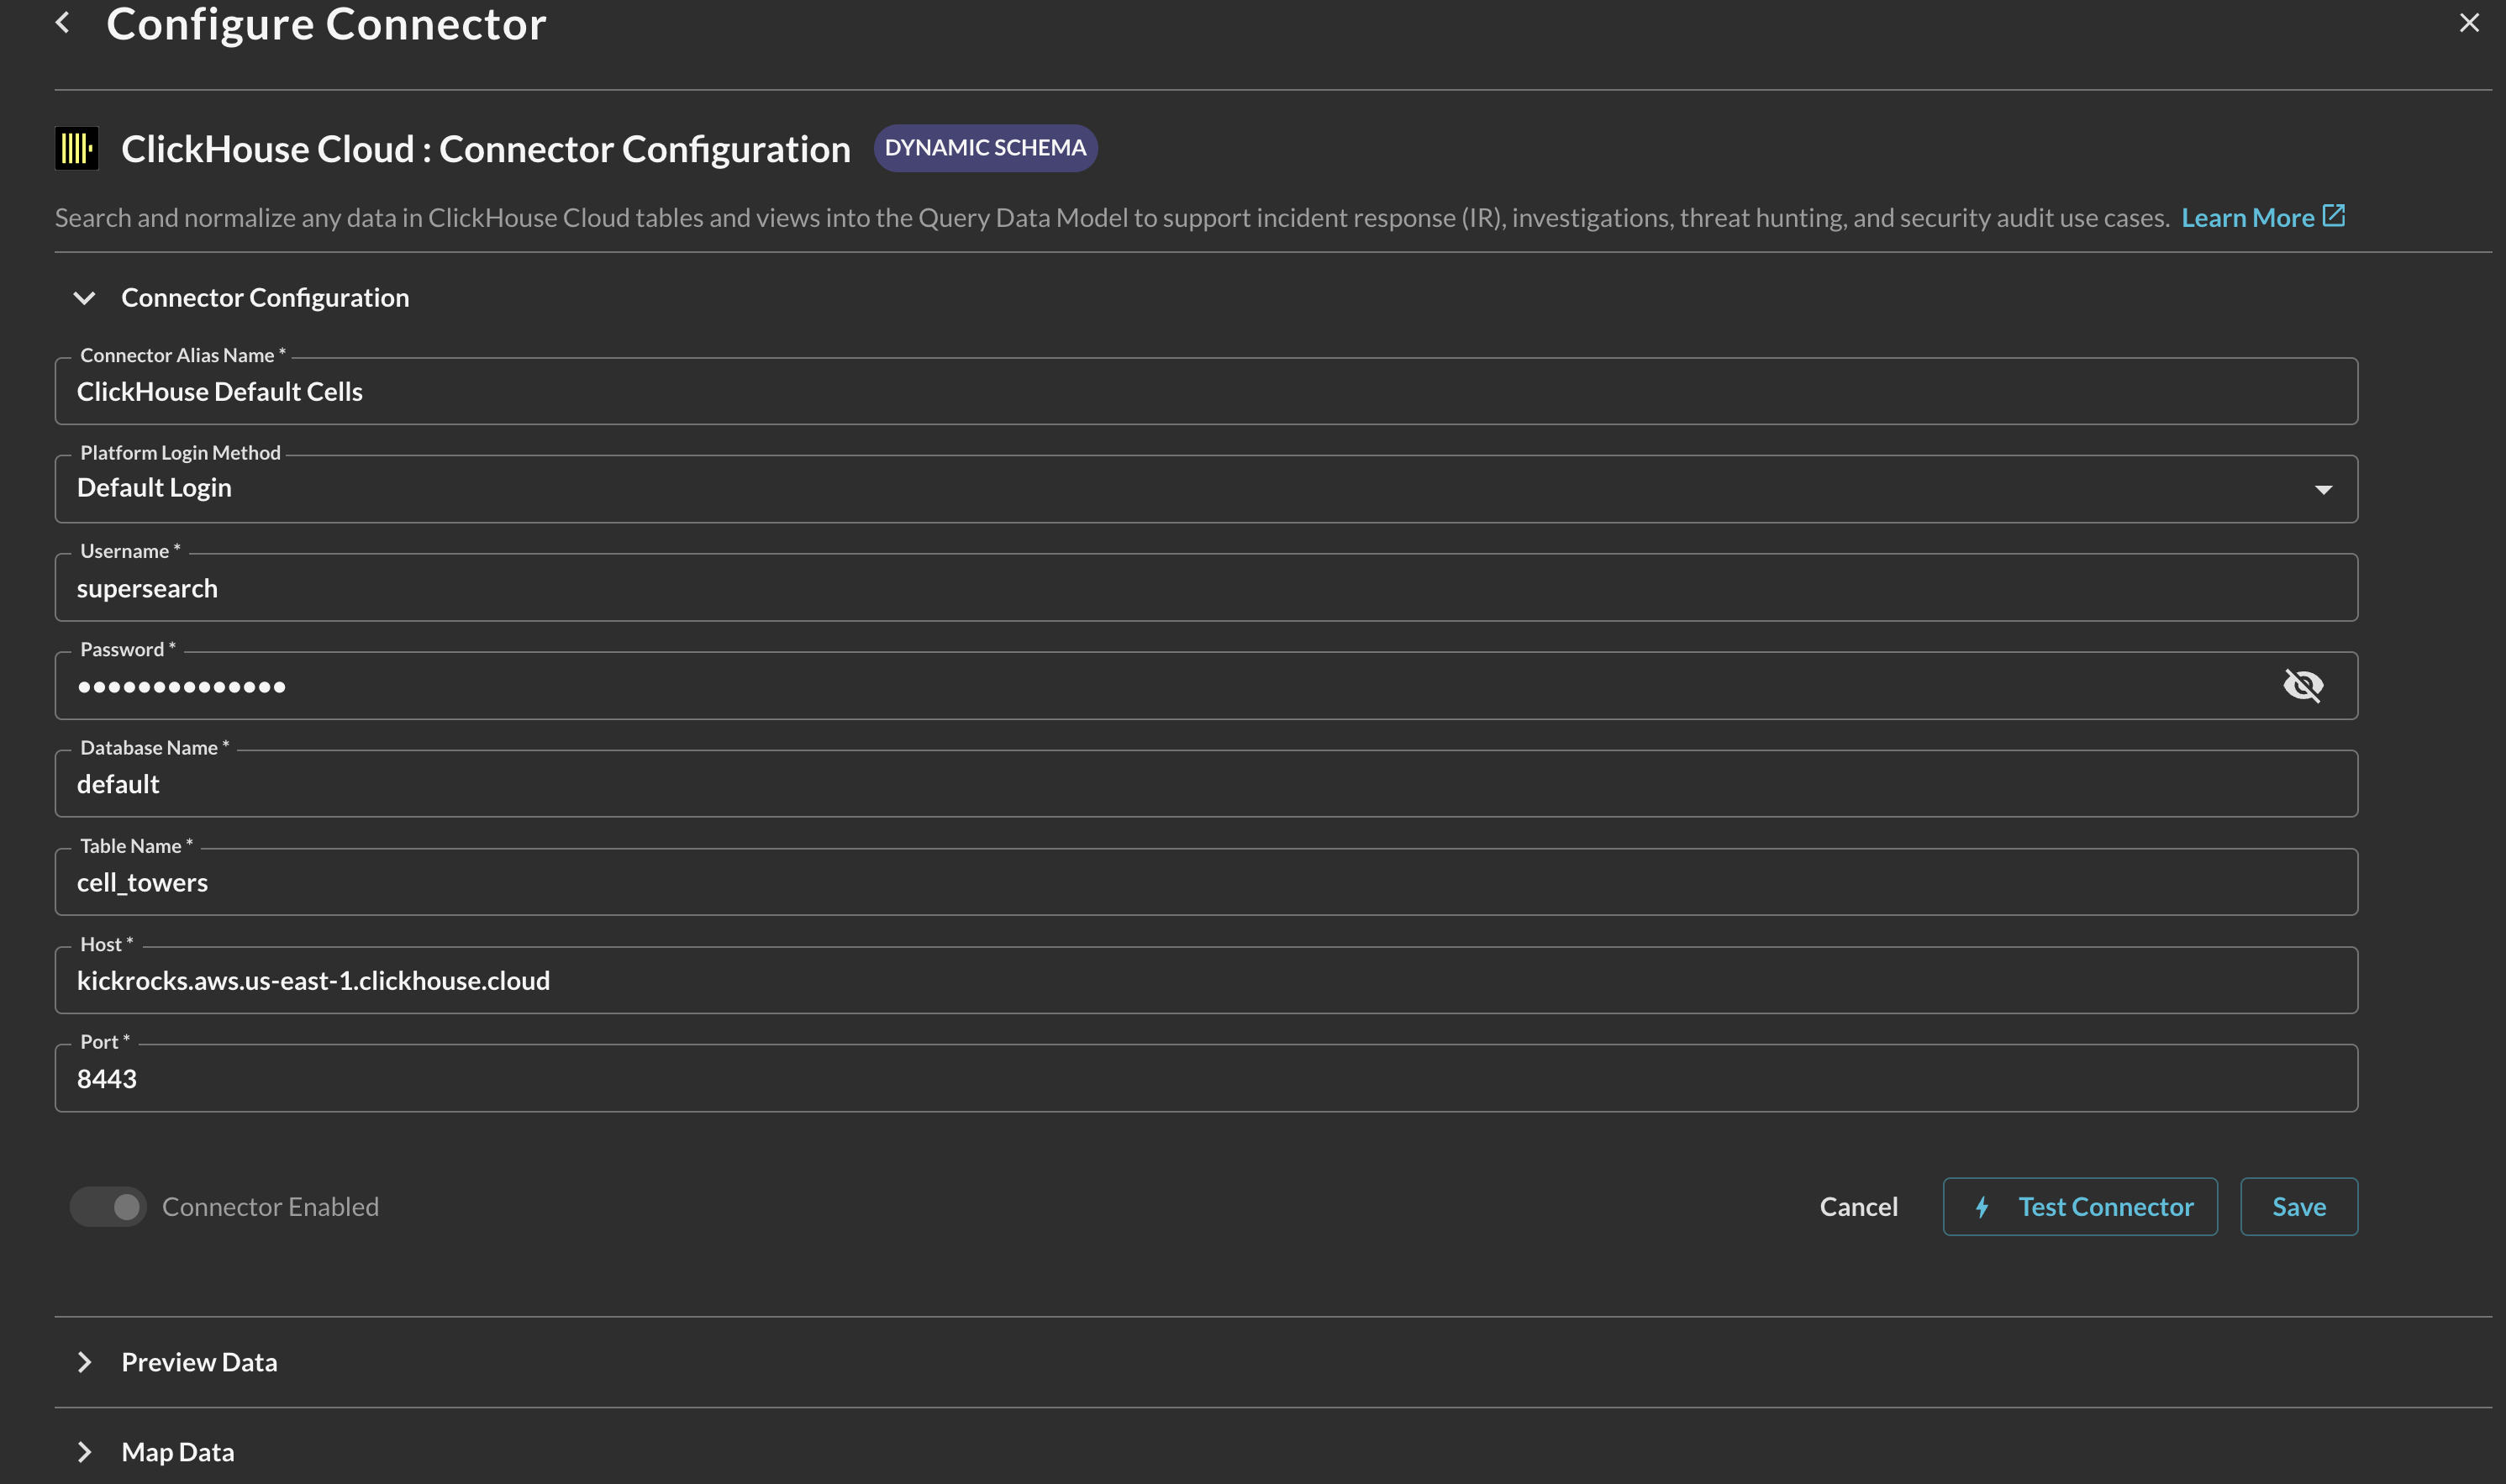The image size is (2506, 1484).
Task: Expand the Preview Data section
Action: click(85, 1362)
